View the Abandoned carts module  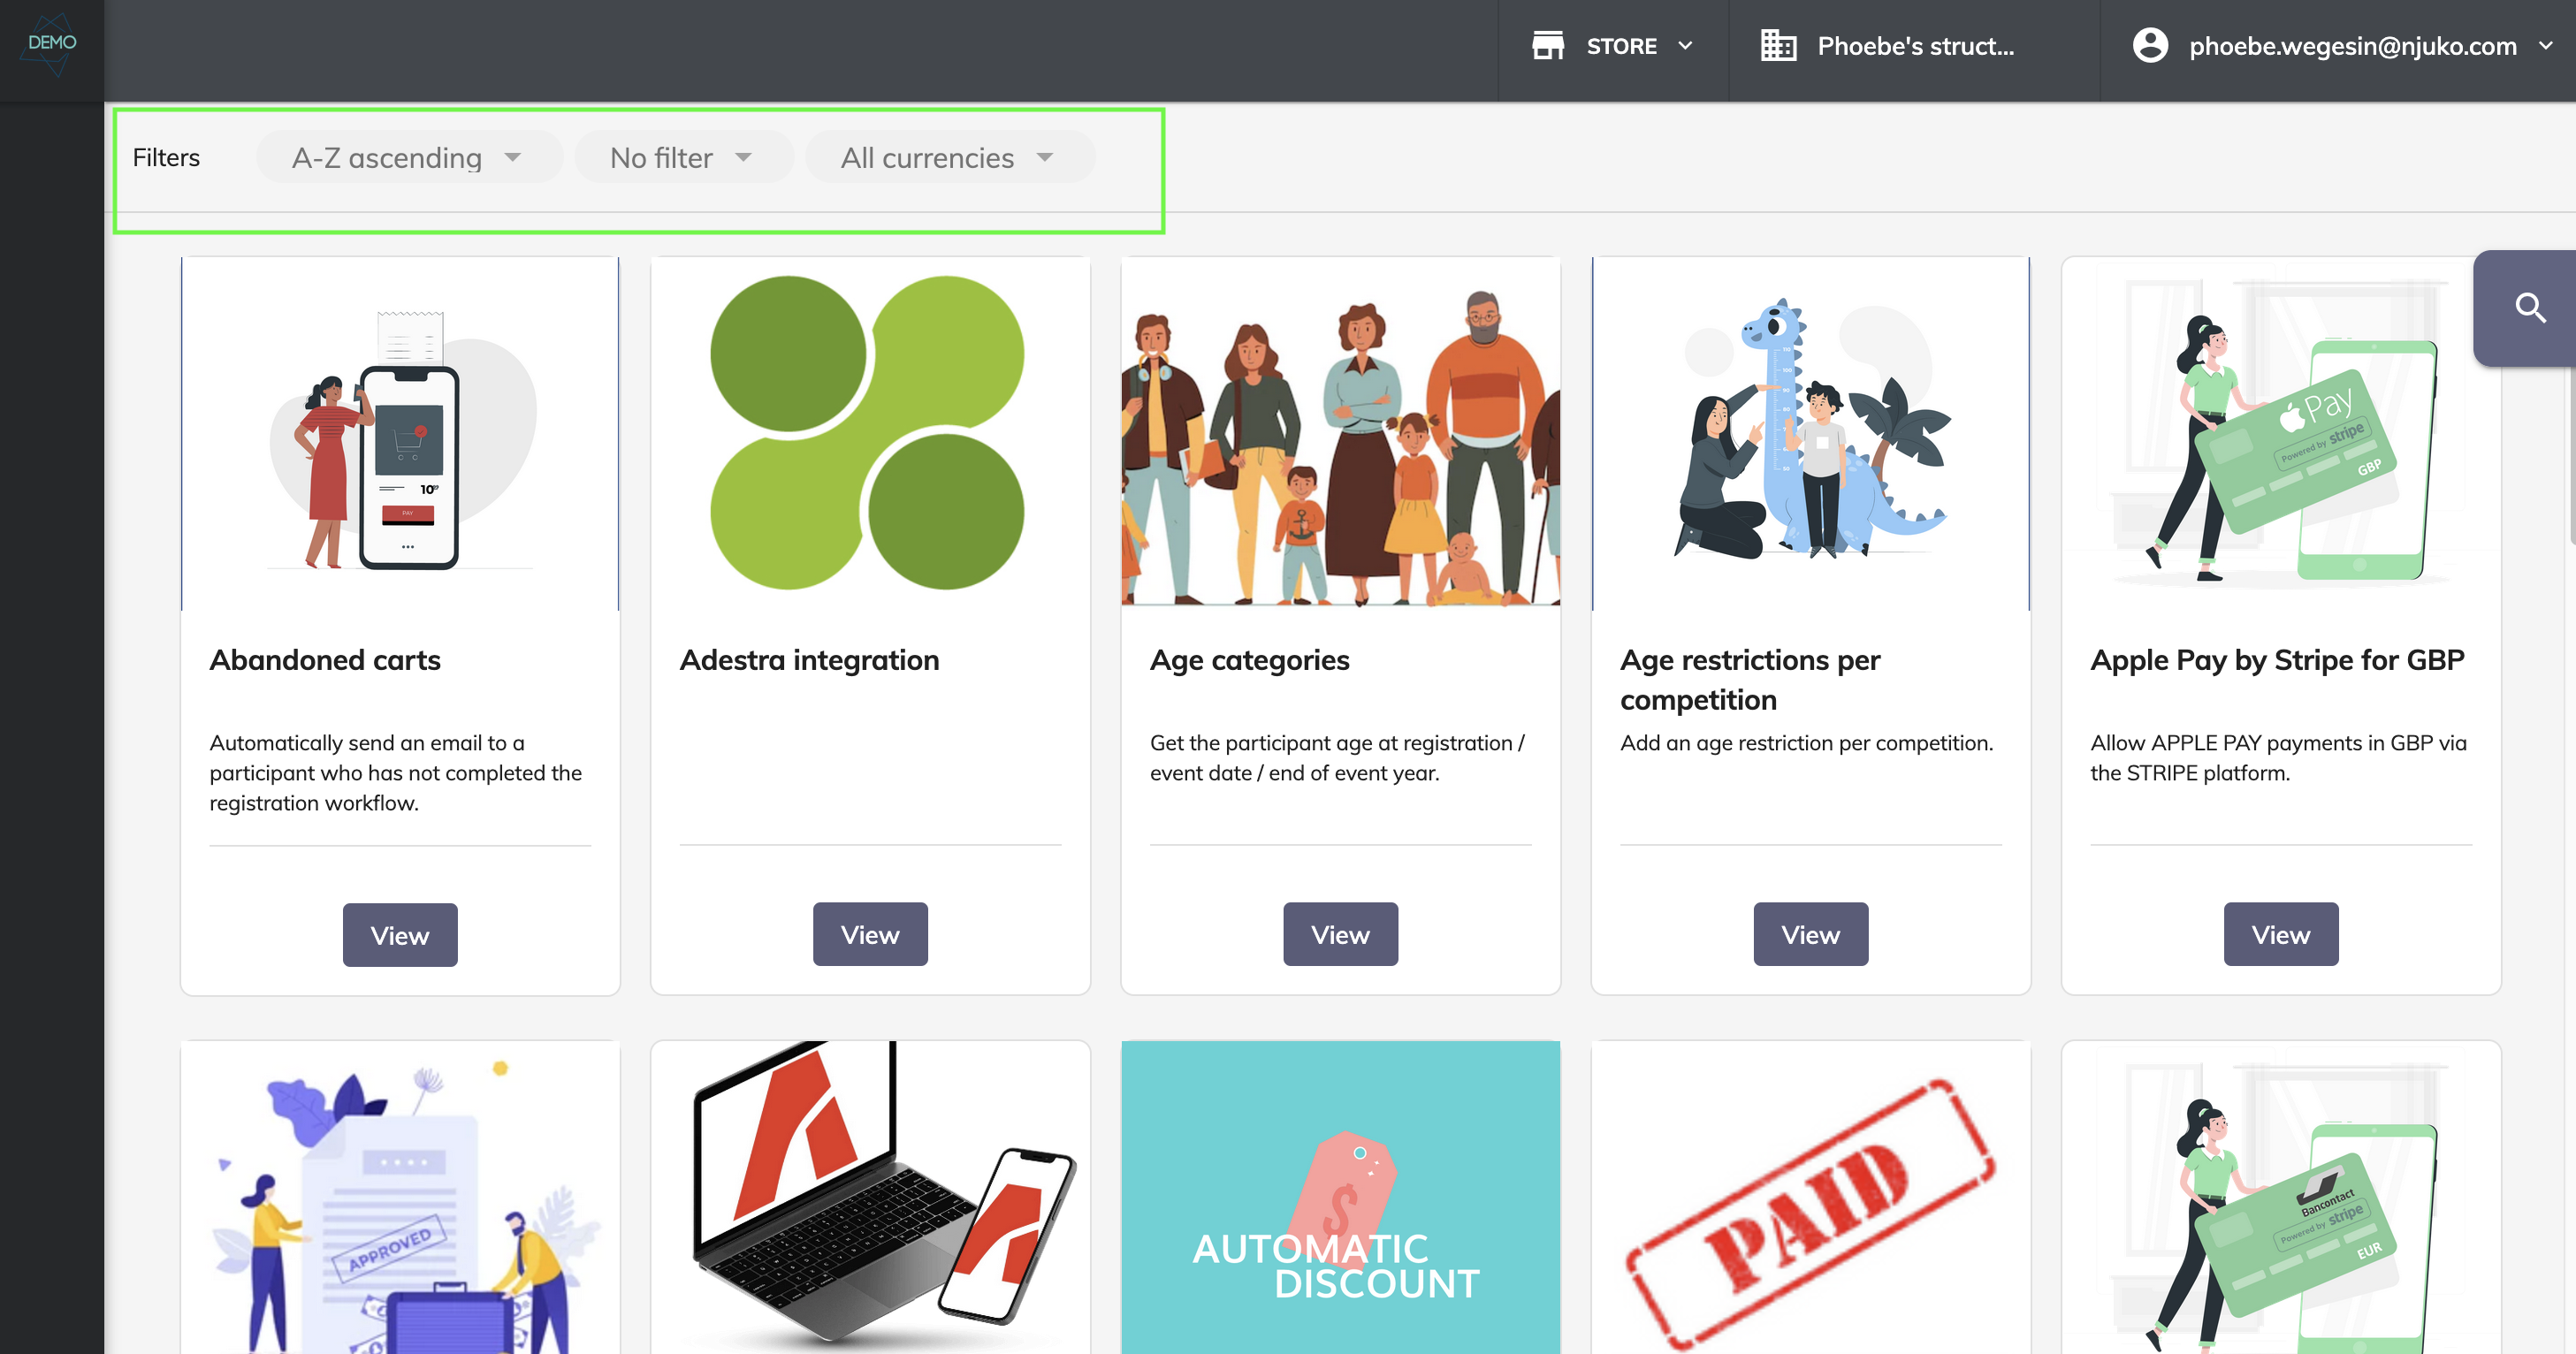tap(400, 935)
